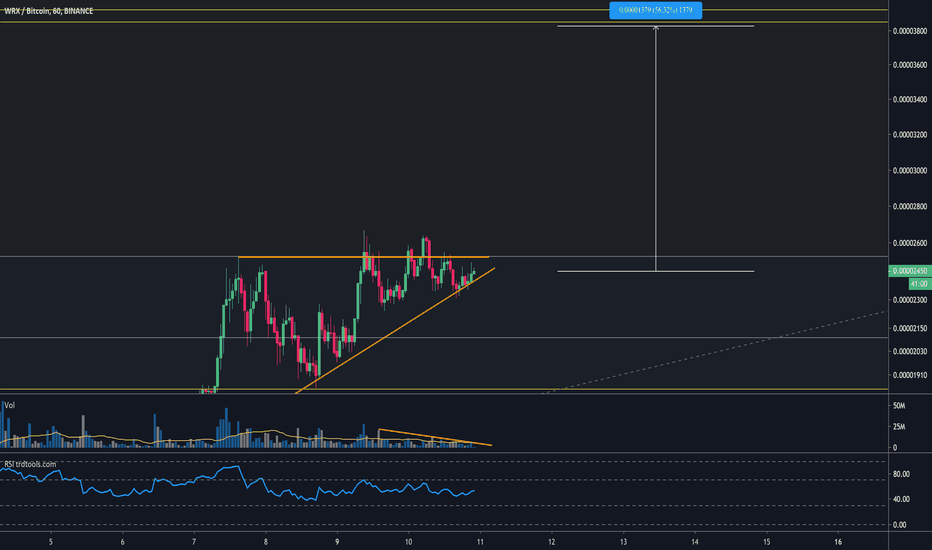Select the white vertical measurement arrow

(x=656, y=149)
